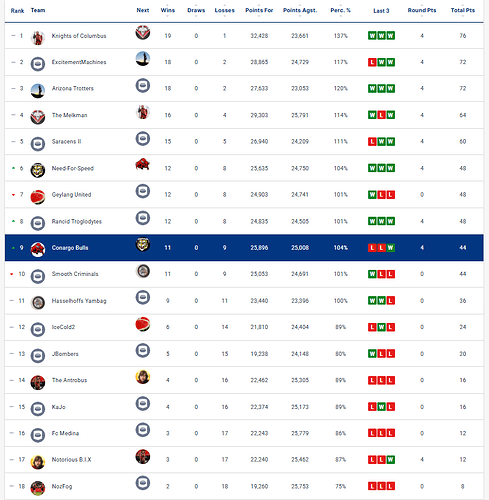Open Rancid Troglodytes team page
This screenshot has width=489, height=500.
77,221
